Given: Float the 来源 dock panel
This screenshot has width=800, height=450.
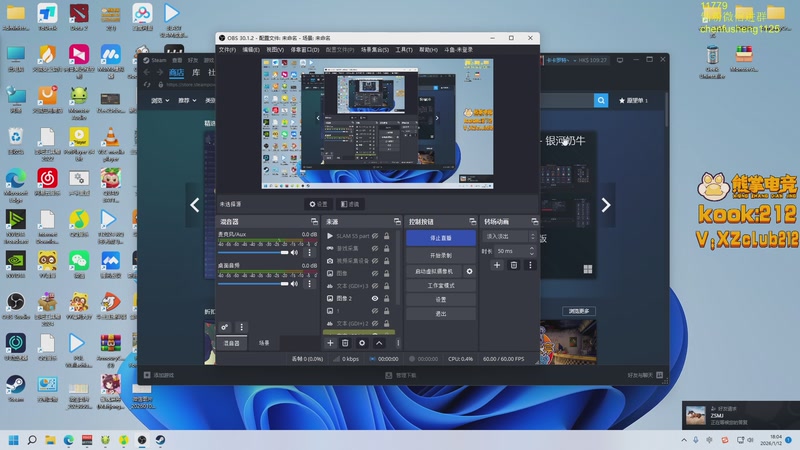Looking at the screenshot, I should tap(397, 221).
